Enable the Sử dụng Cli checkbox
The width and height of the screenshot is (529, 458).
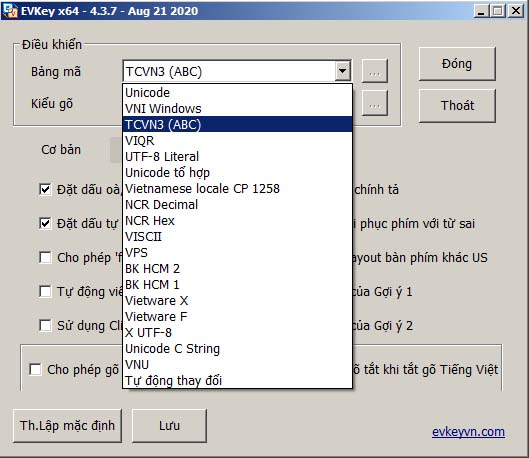pyautogui.click(x=45, y=325)
